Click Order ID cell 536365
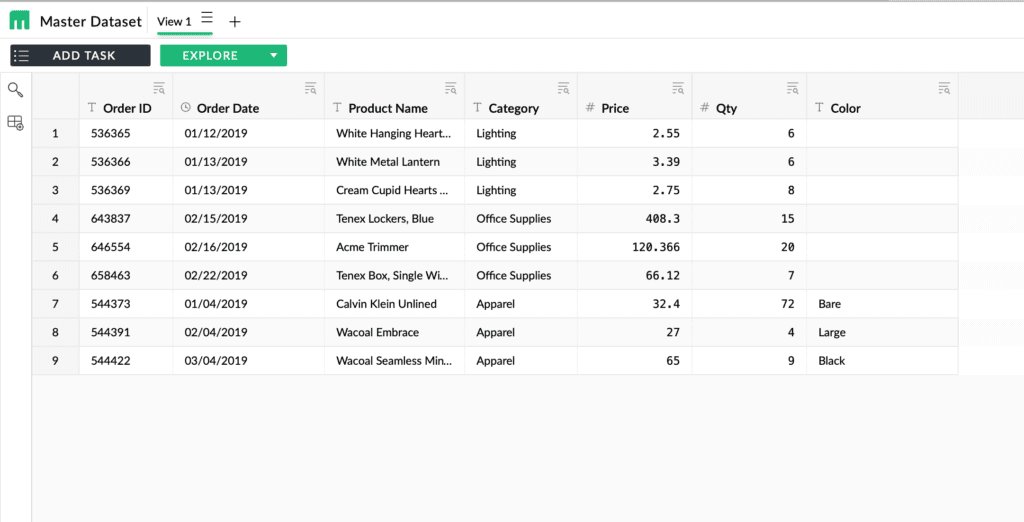Viewport: 1024px width, 522px height. point(126,133)
